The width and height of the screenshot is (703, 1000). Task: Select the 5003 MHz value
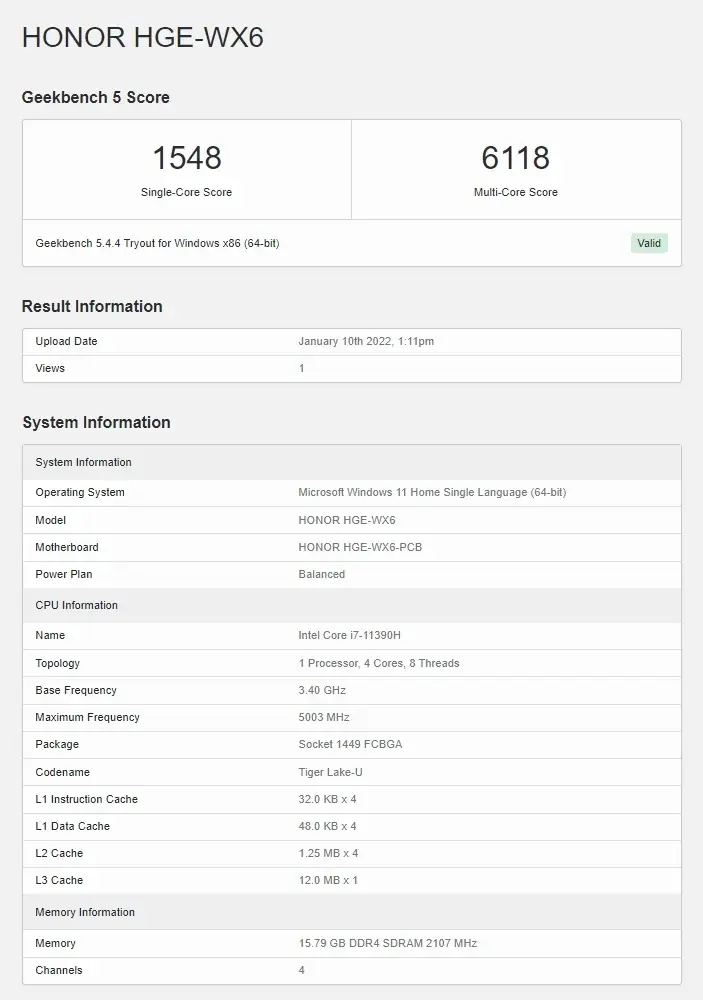click(x=324, y=717)
